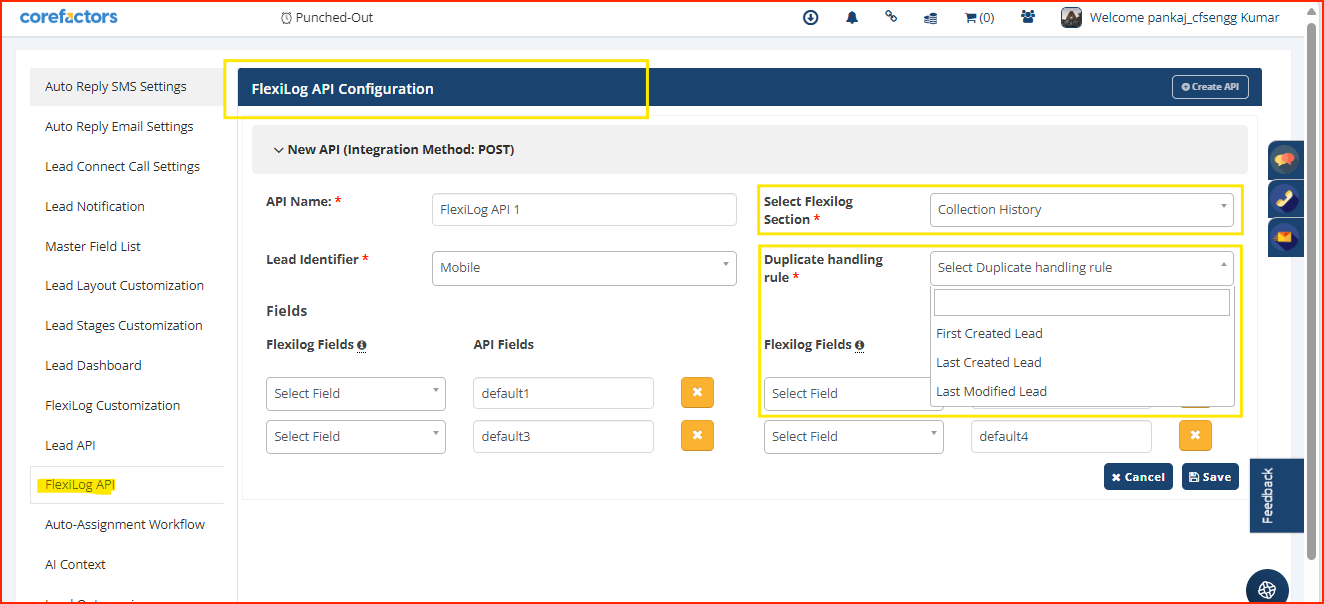
Task: Select Last Created Lead option
Action: pos(1082,363)
